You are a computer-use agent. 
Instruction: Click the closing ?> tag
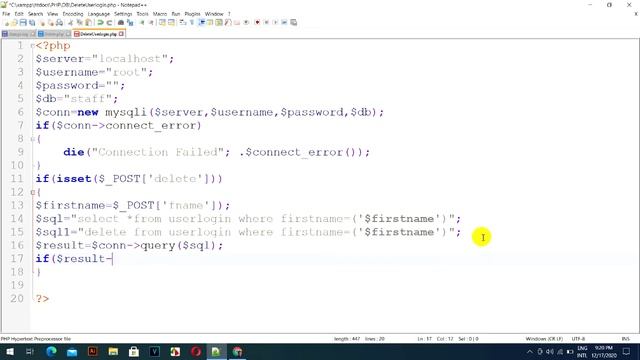42,298
